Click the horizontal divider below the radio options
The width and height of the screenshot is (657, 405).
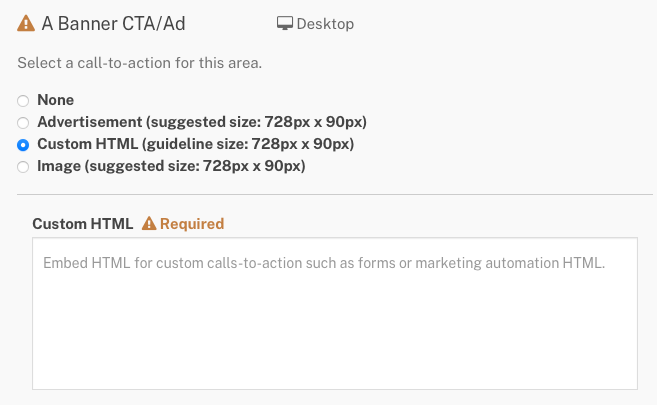click(x=335, y=194)
